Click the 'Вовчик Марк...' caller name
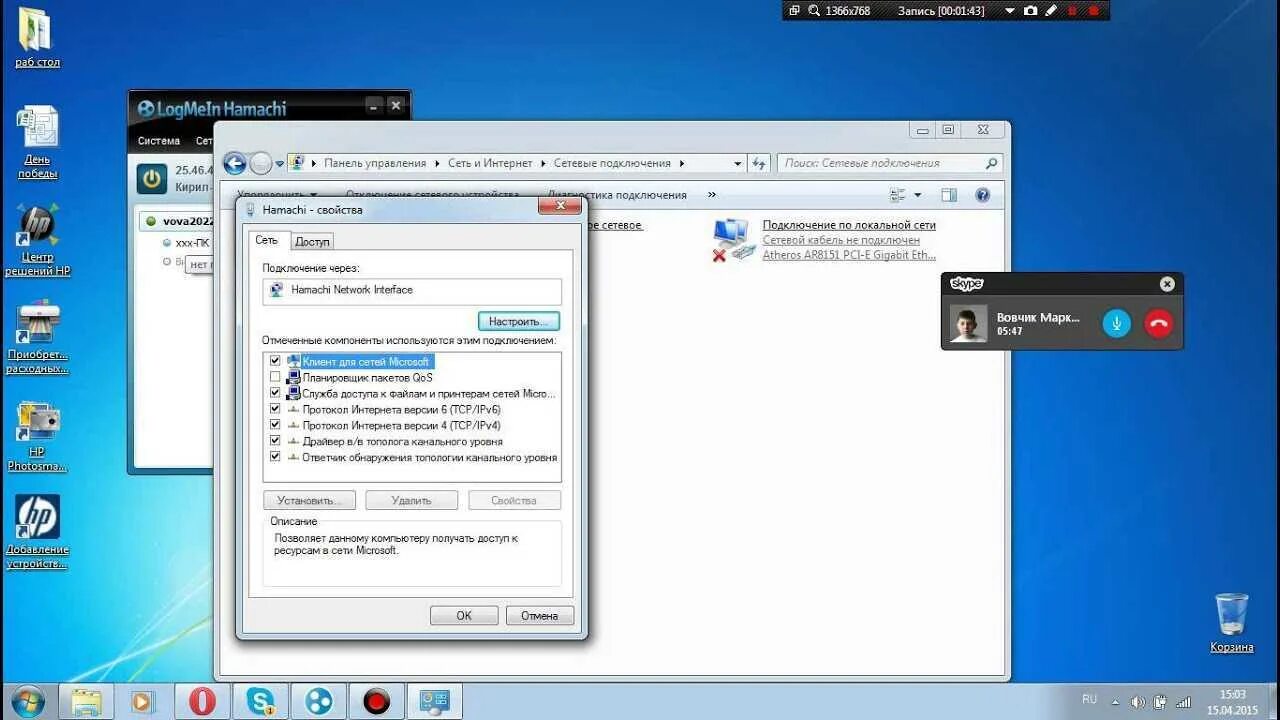1280x720 pixels. tap(1038, 317)
